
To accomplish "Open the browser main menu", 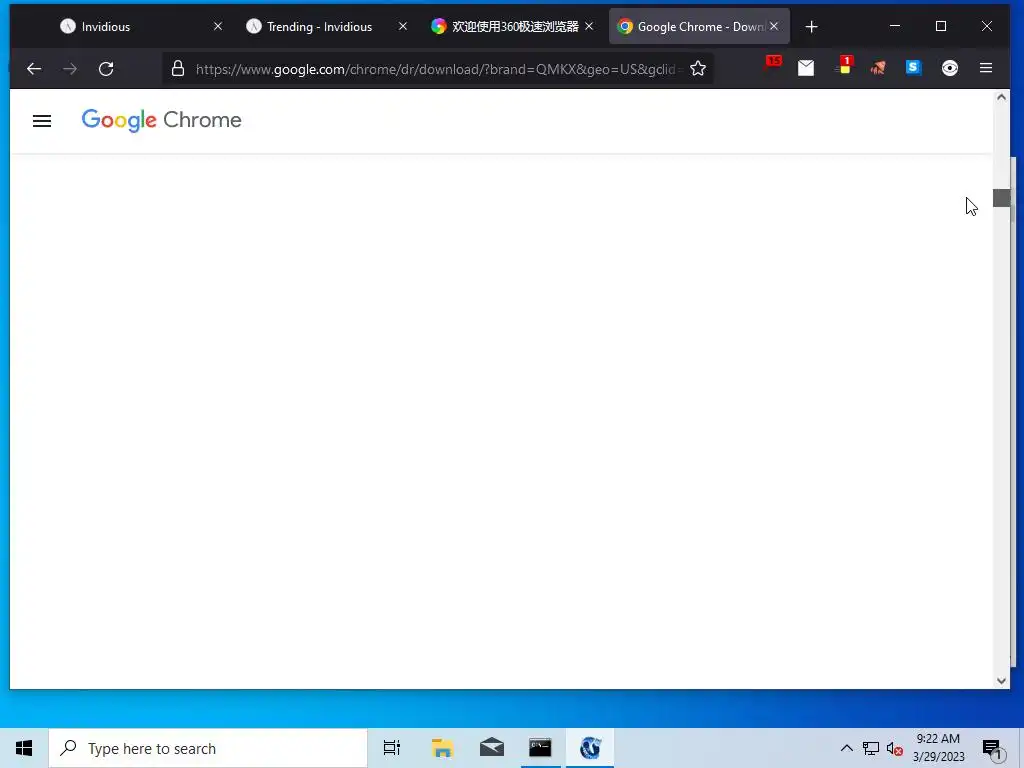I will (x=986, y=68).
